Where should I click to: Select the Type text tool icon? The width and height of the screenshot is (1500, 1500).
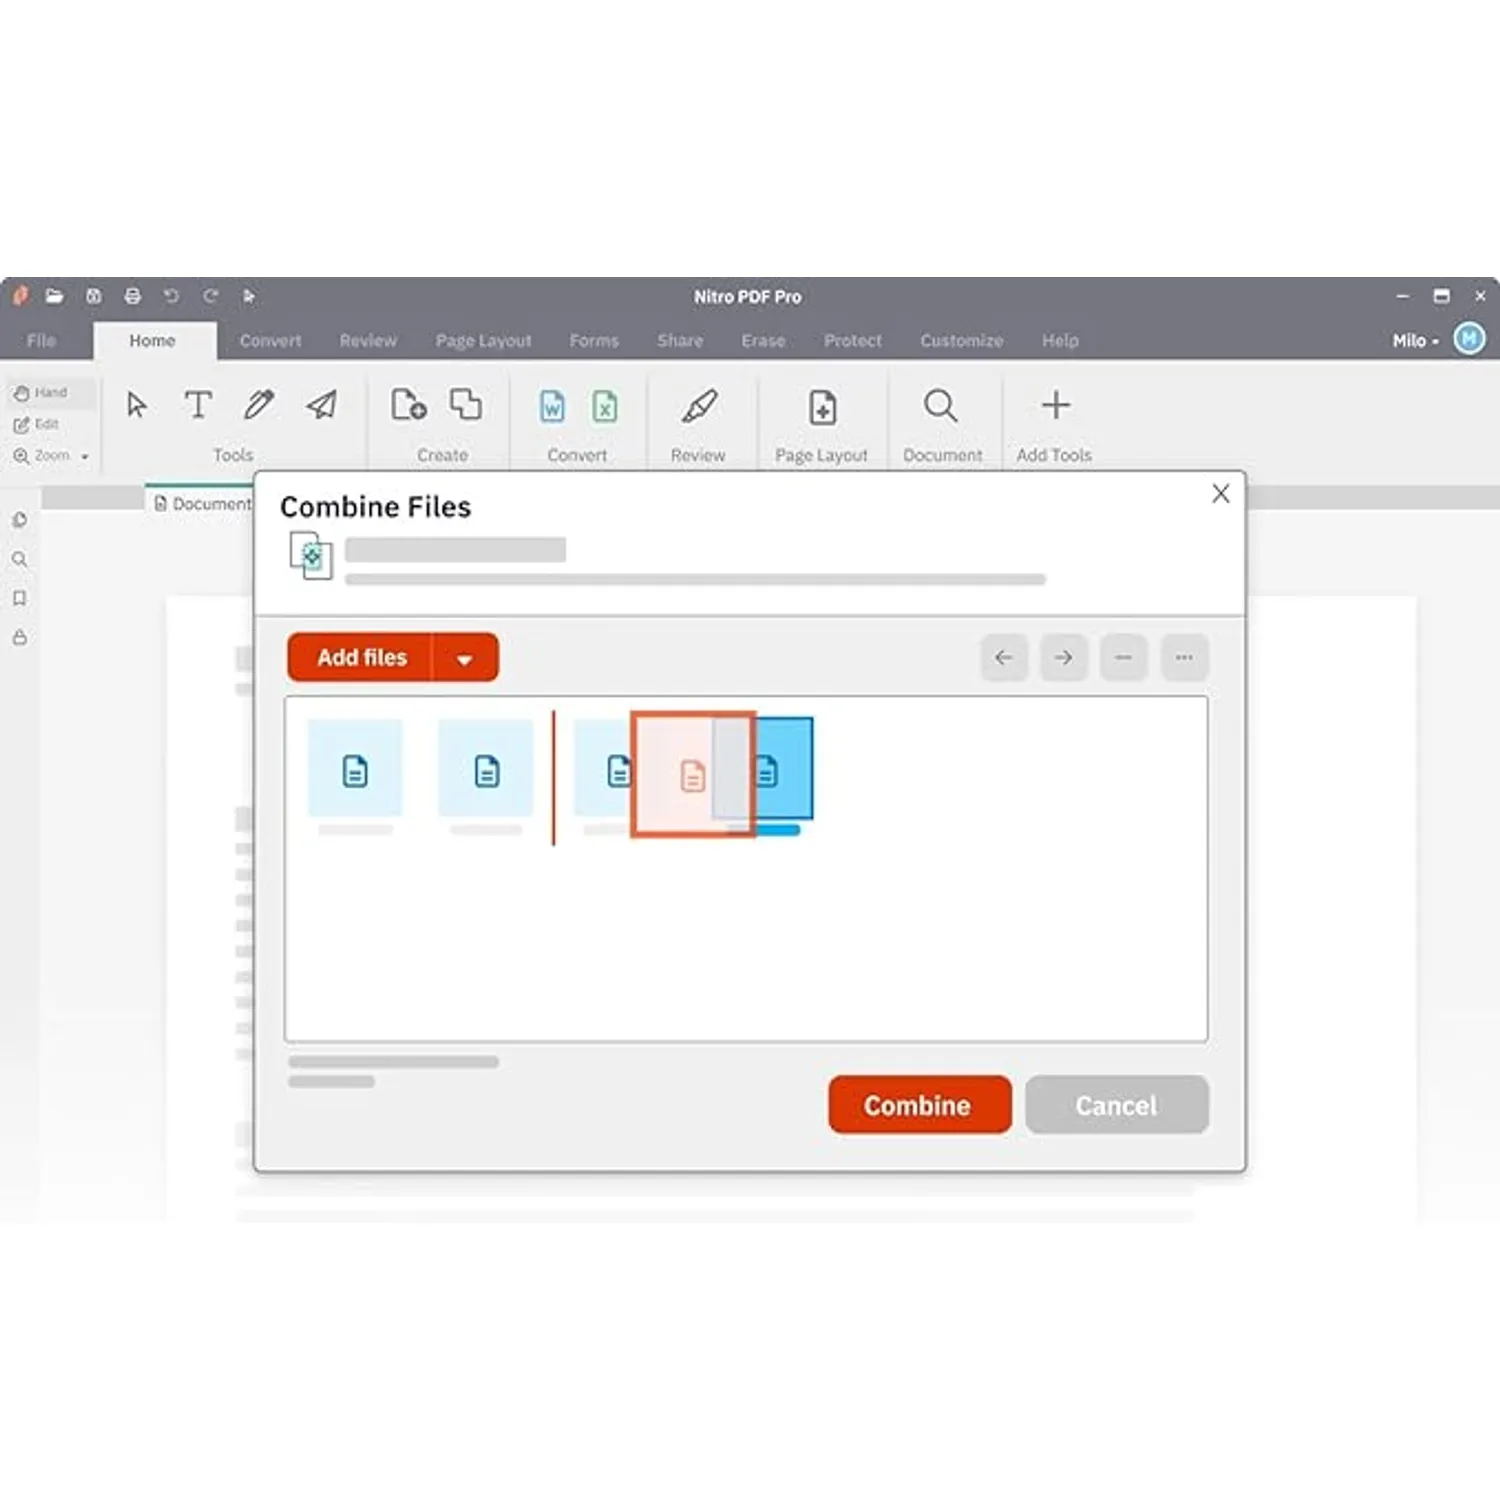tap(198, 405)
